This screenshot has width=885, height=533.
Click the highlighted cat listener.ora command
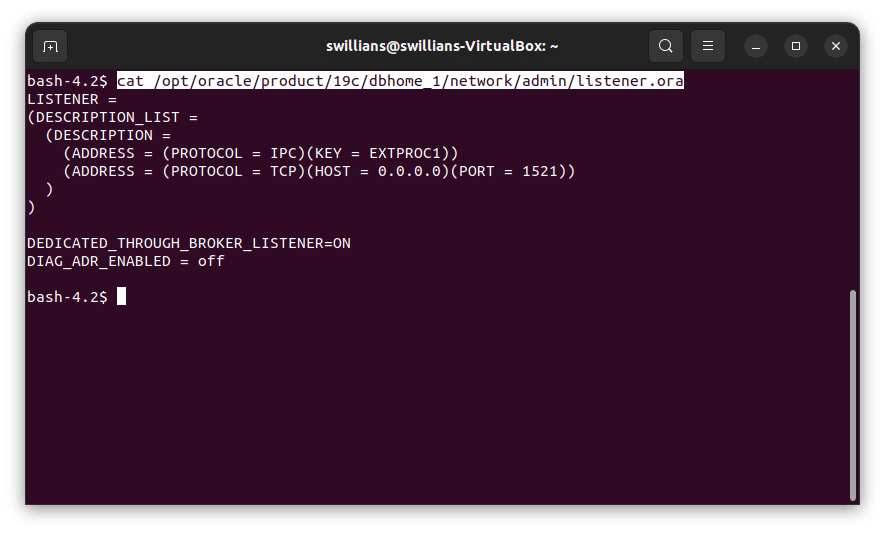pos(400,81)
